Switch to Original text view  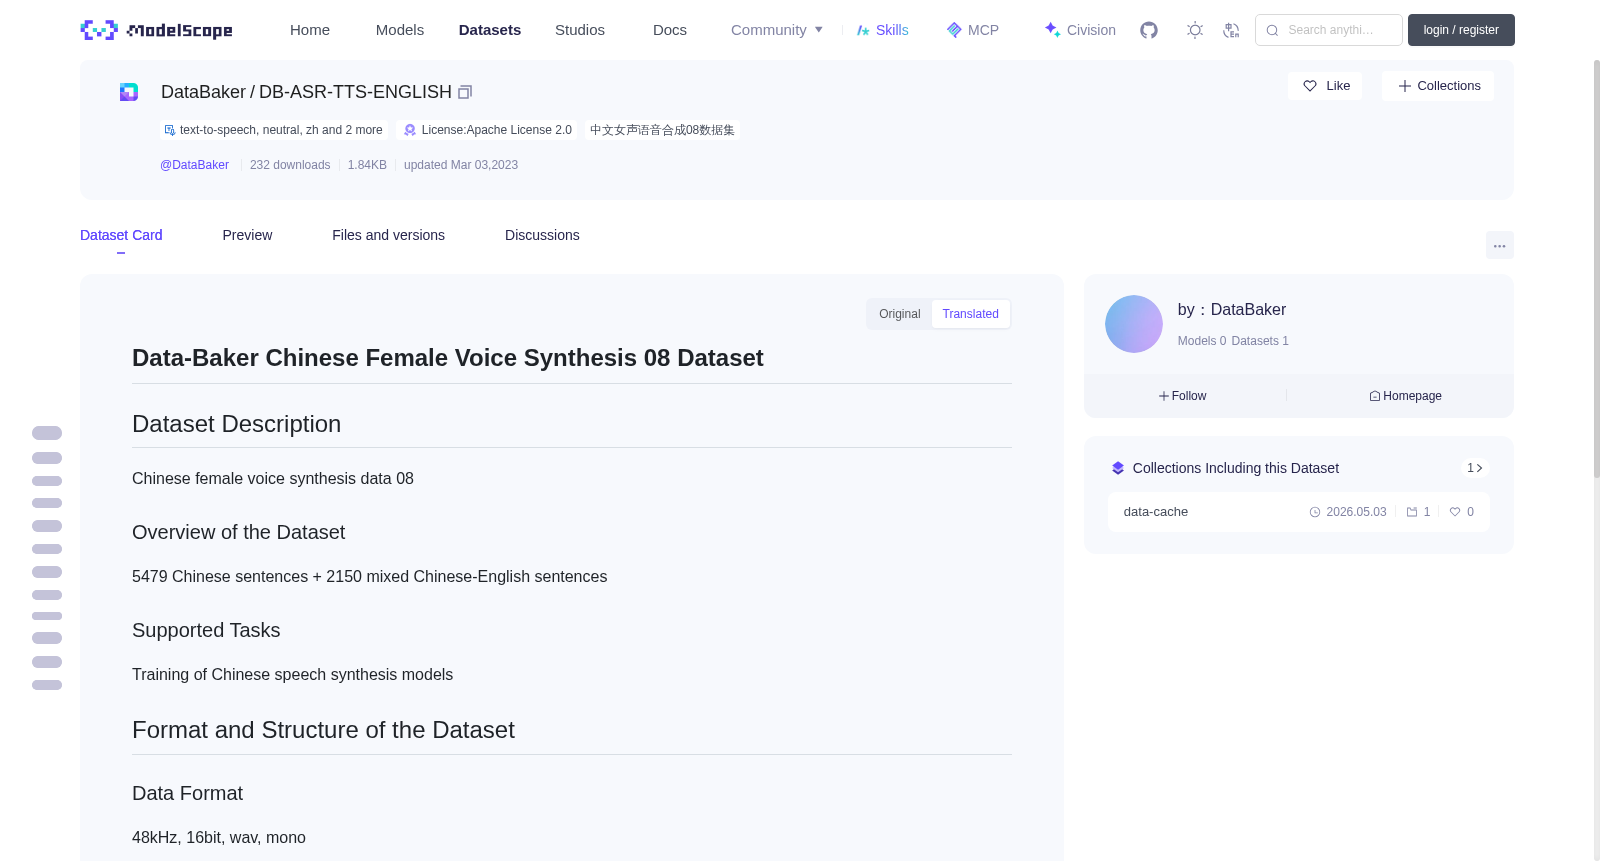[x=899, y=314]
